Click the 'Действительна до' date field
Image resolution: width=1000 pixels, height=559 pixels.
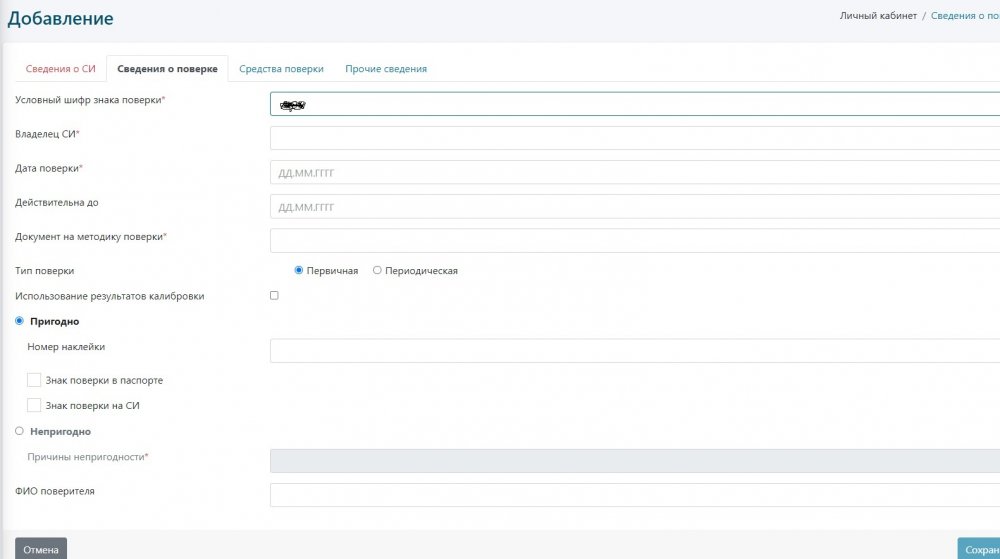(635, 206)
